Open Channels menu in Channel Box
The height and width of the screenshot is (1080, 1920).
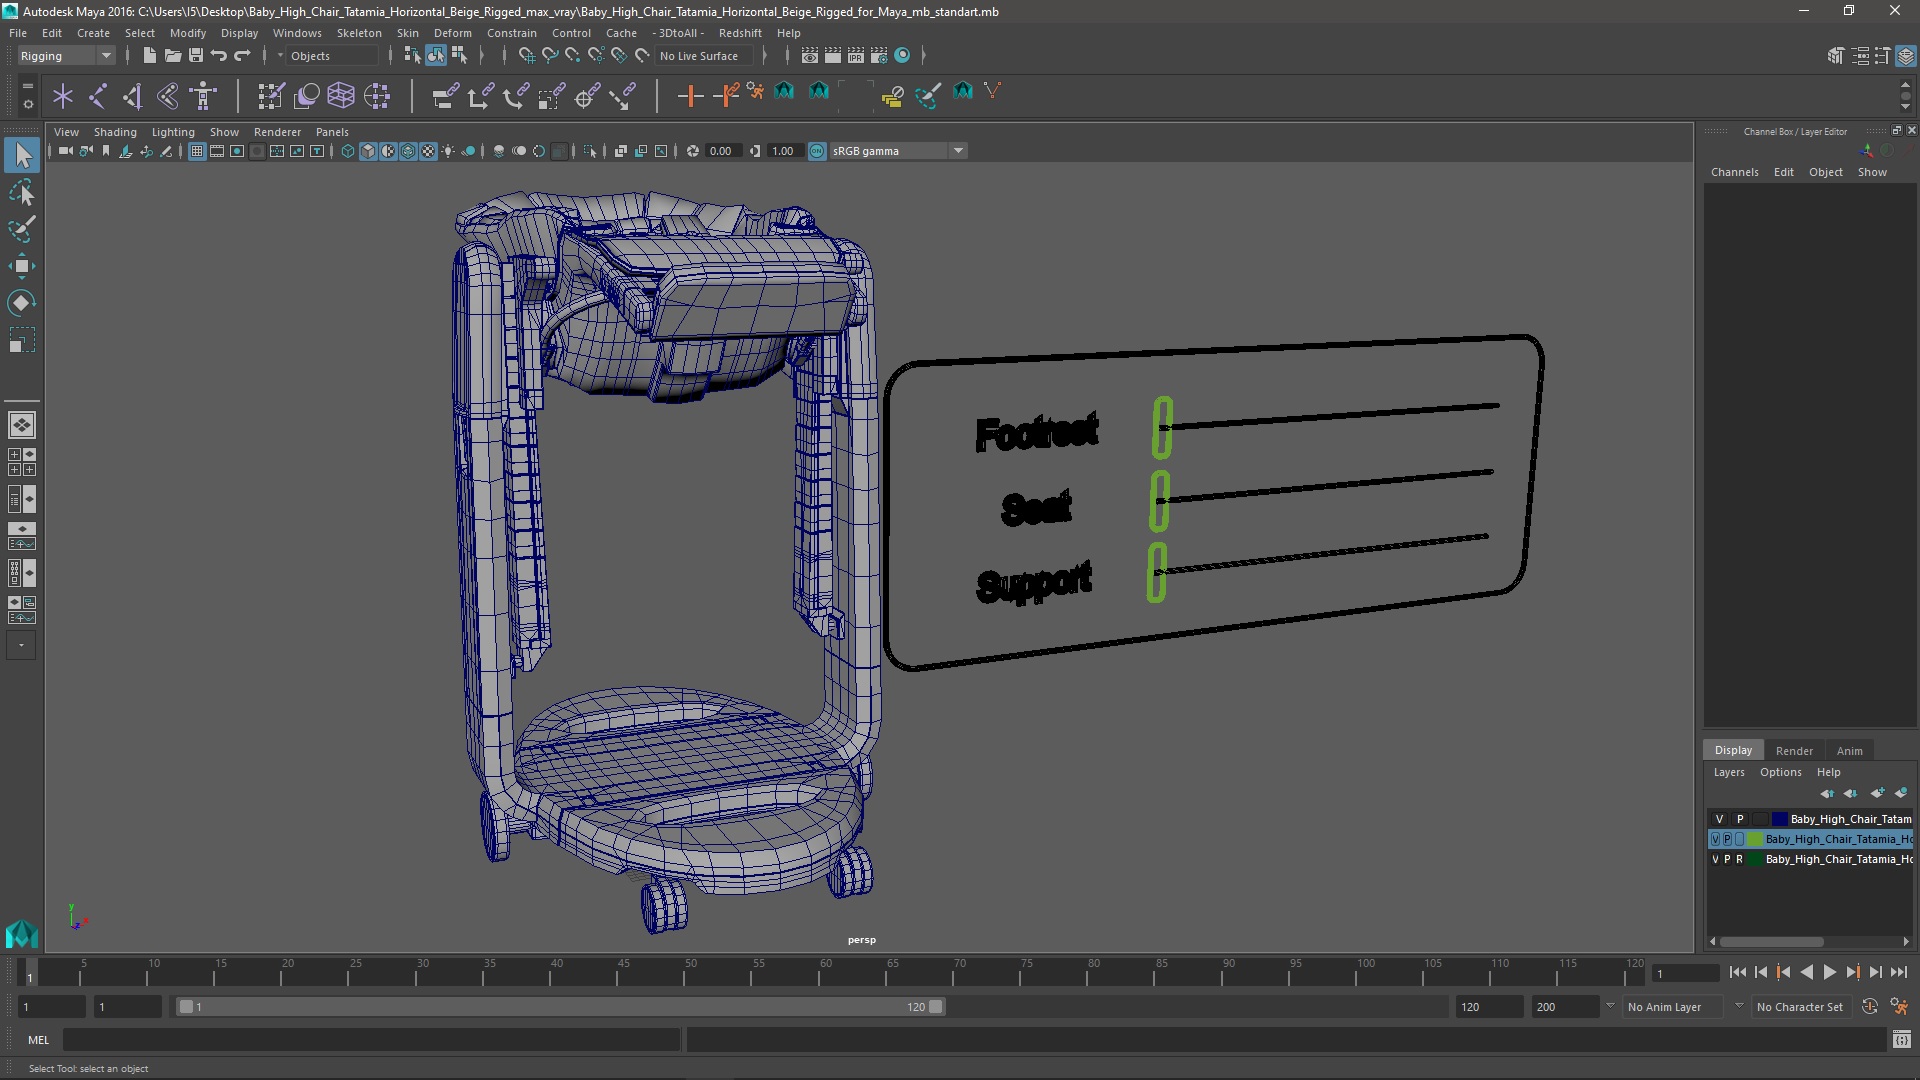coord(1734,172)
